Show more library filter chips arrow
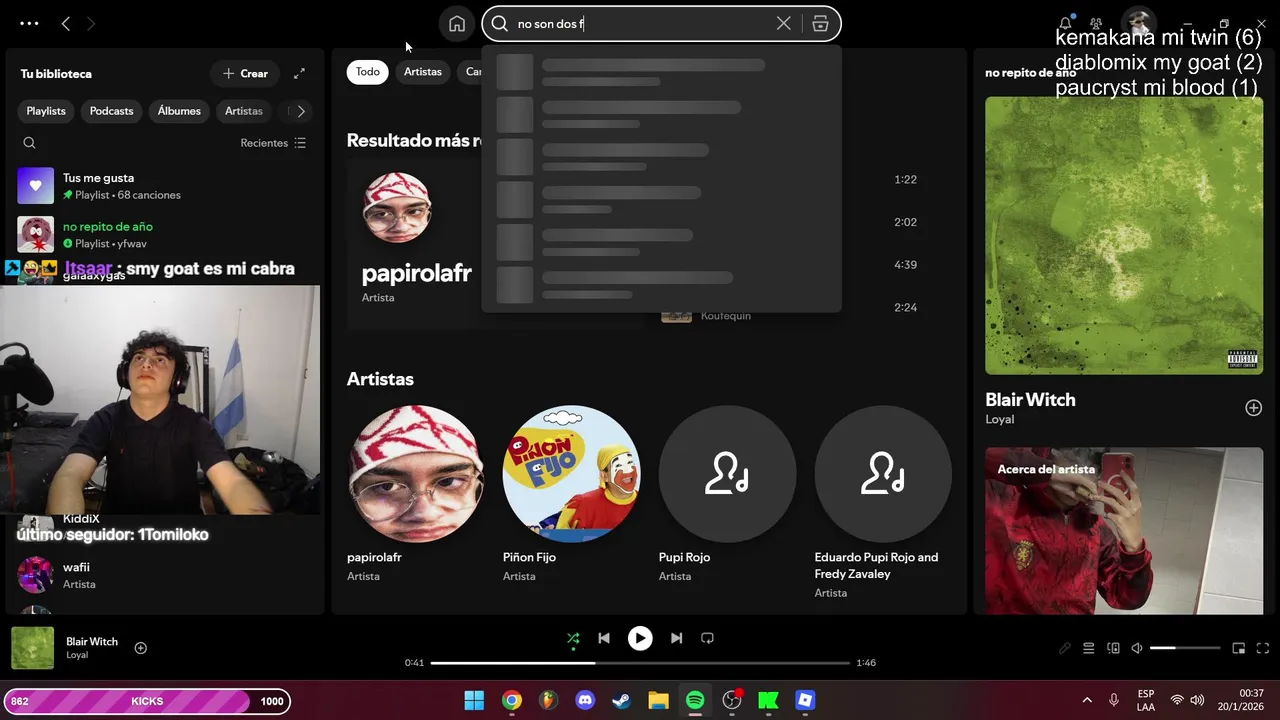The height and width of the screenshot is (720, 1280). 301,111
